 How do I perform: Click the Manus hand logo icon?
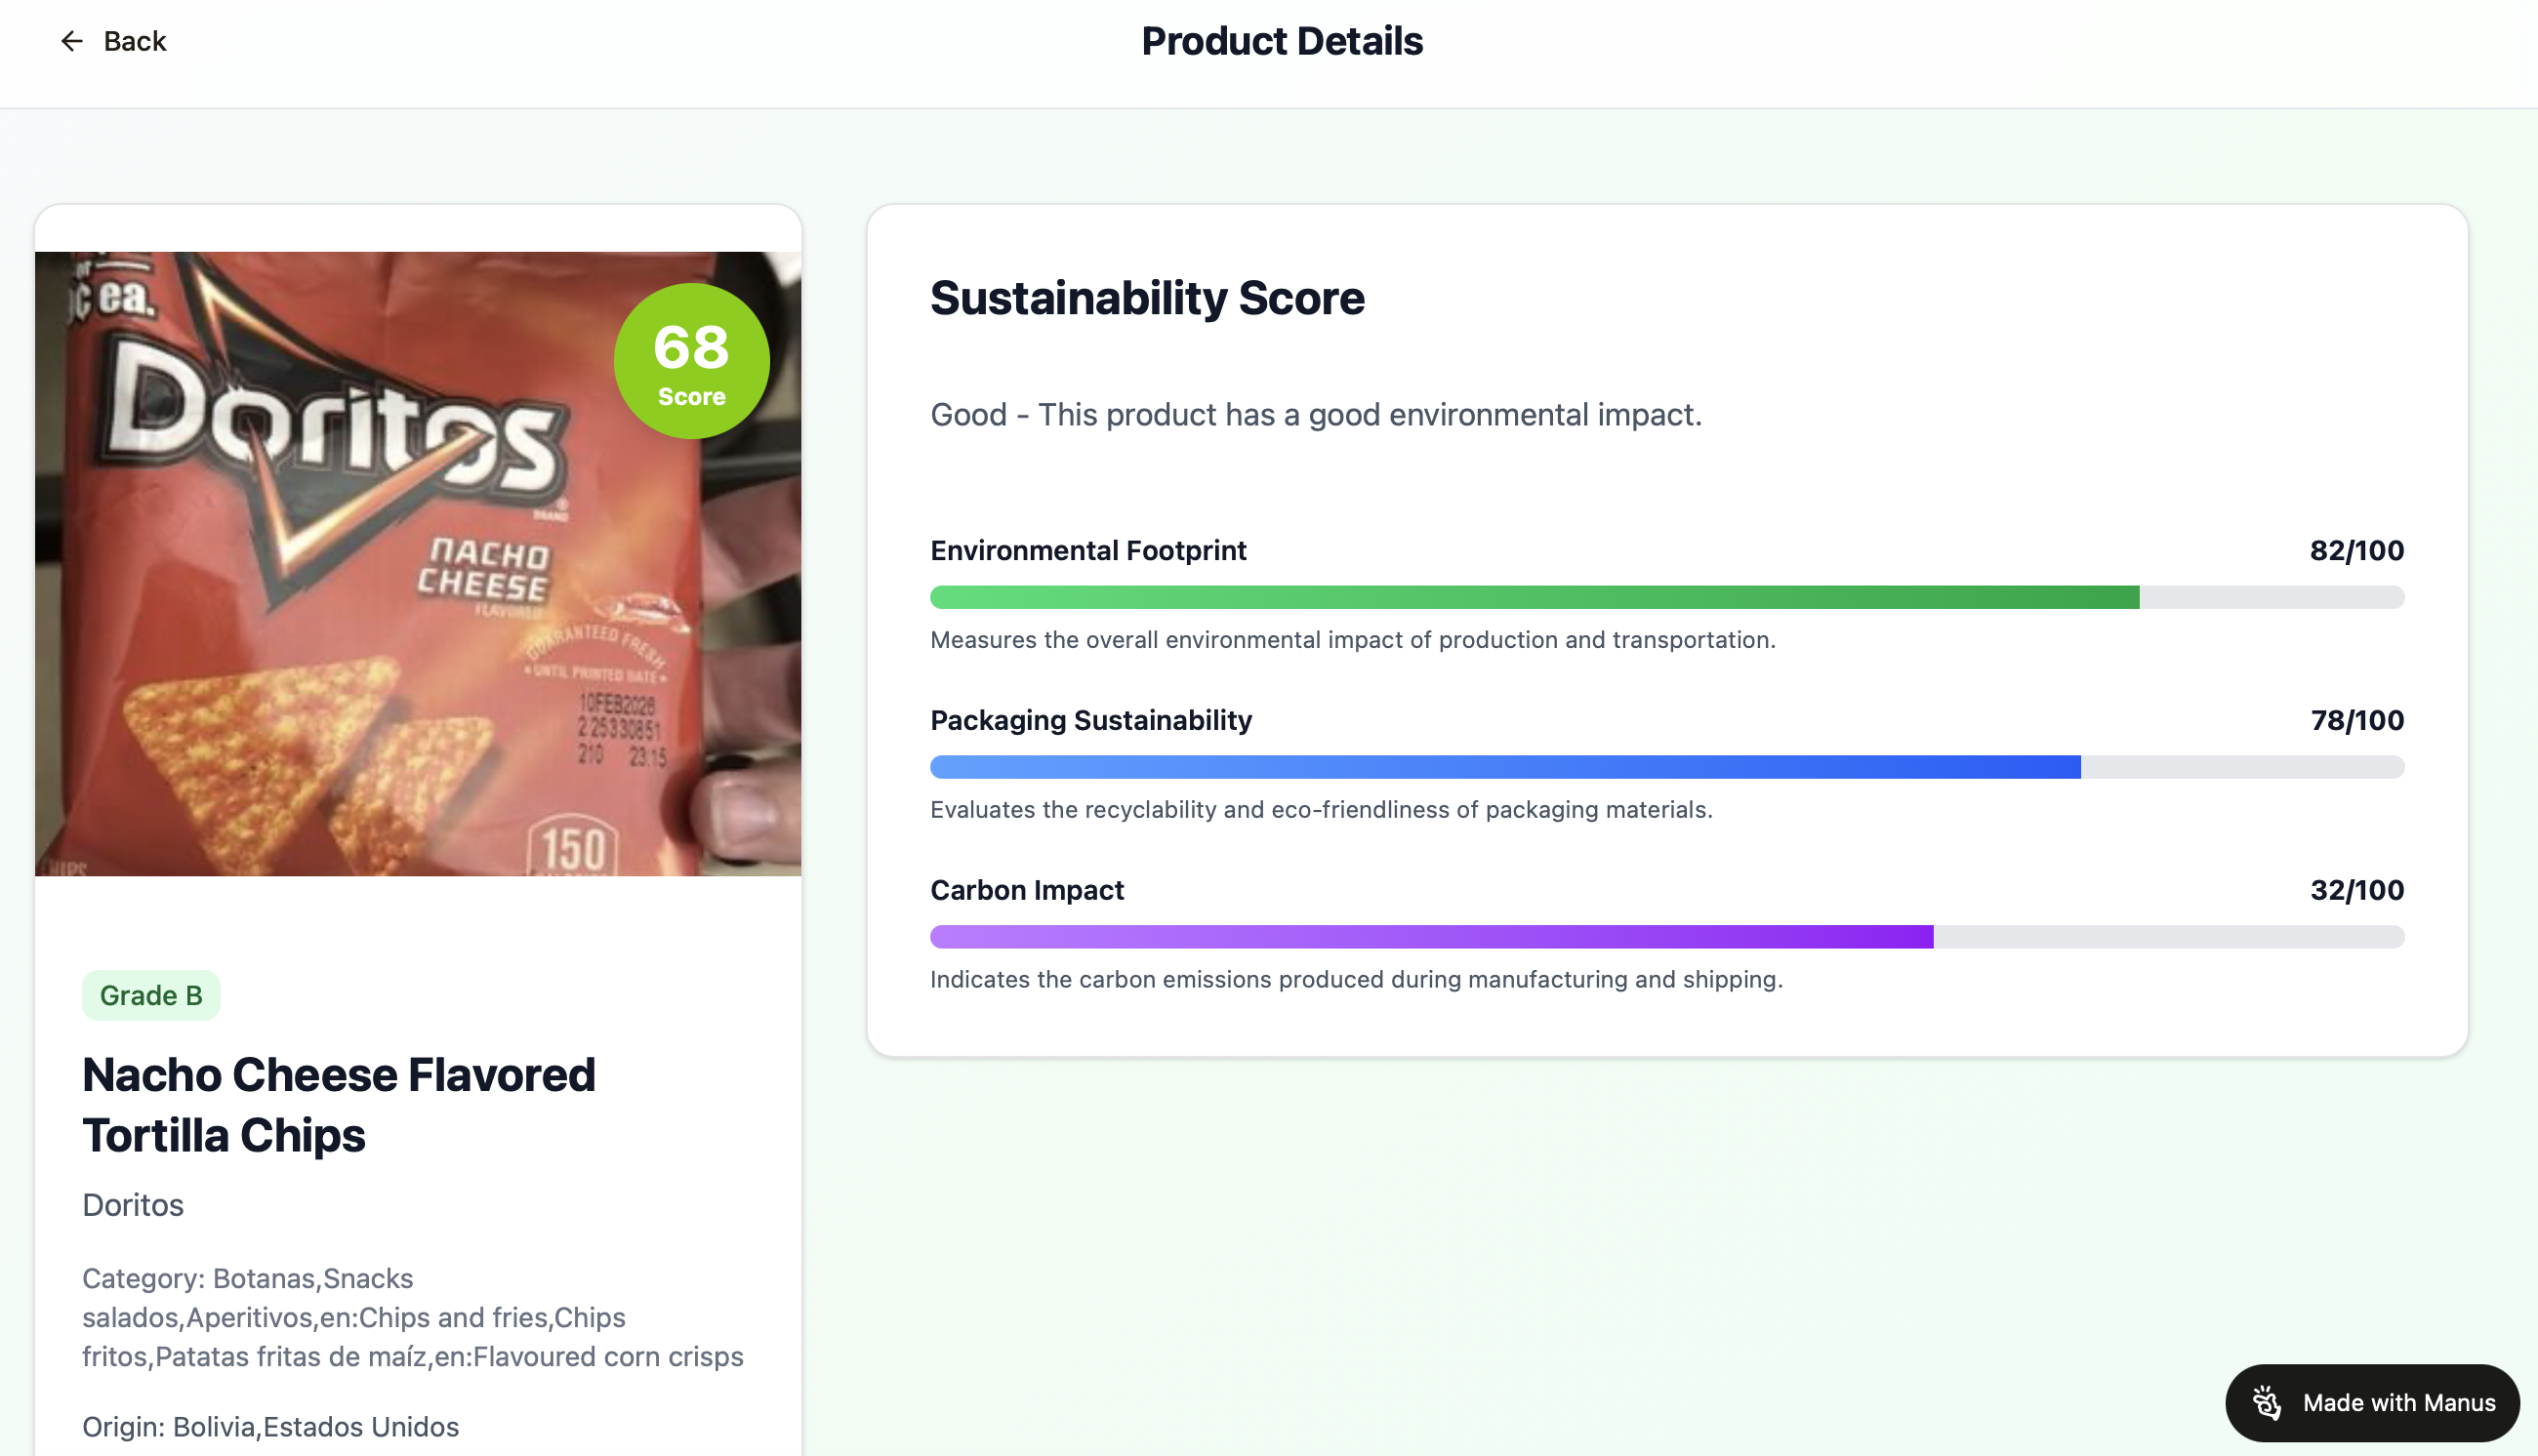coord(2266,1402)
